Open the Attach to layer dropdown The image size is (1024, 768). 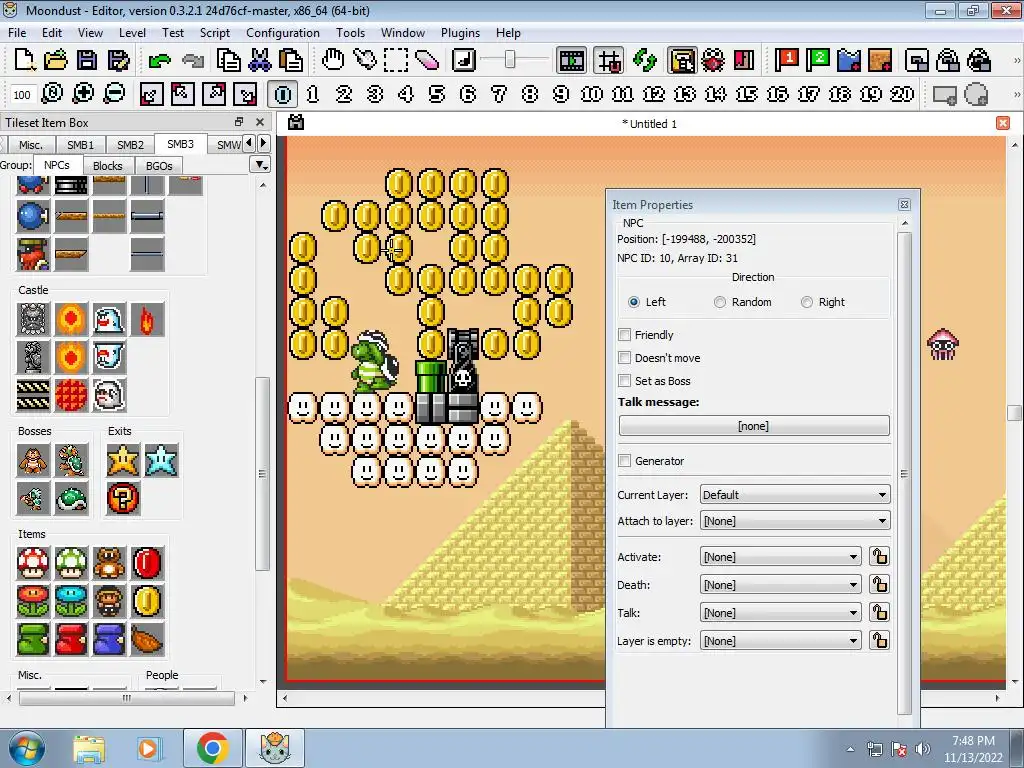pos(795,521)
